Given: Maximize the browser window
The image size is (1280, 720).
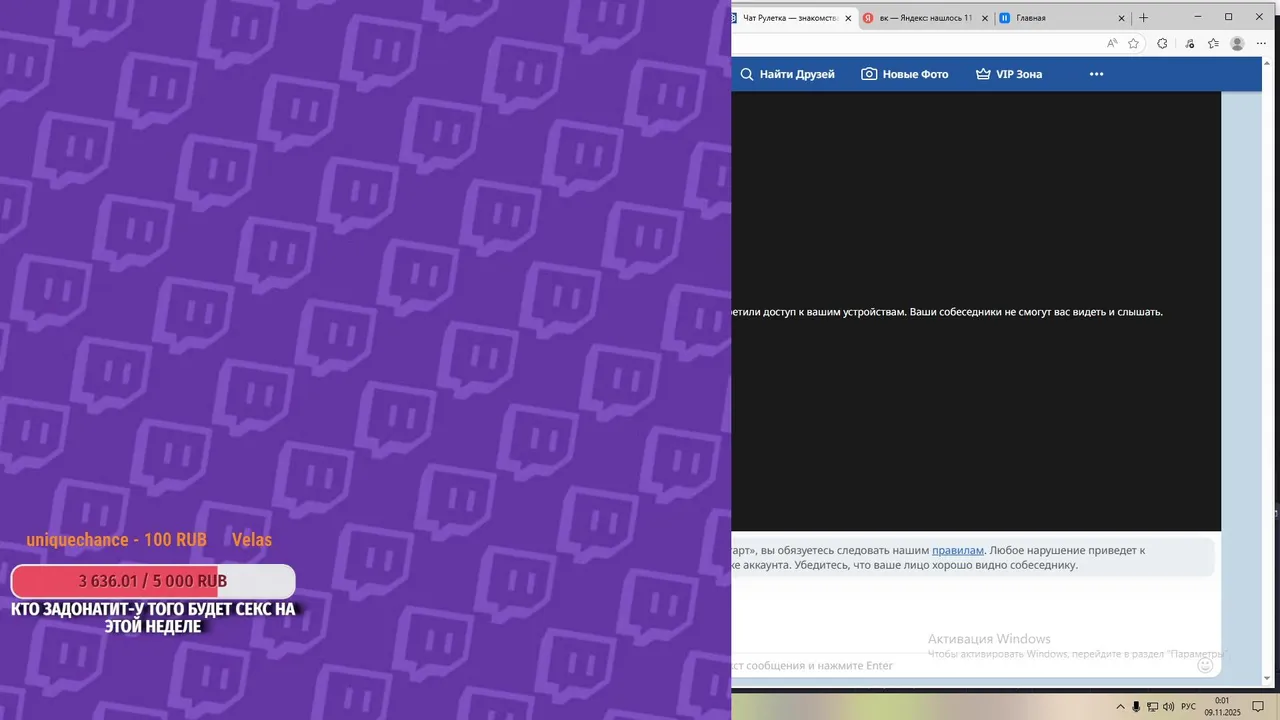Looking at the screenshot, I should tap(1229, 17).
